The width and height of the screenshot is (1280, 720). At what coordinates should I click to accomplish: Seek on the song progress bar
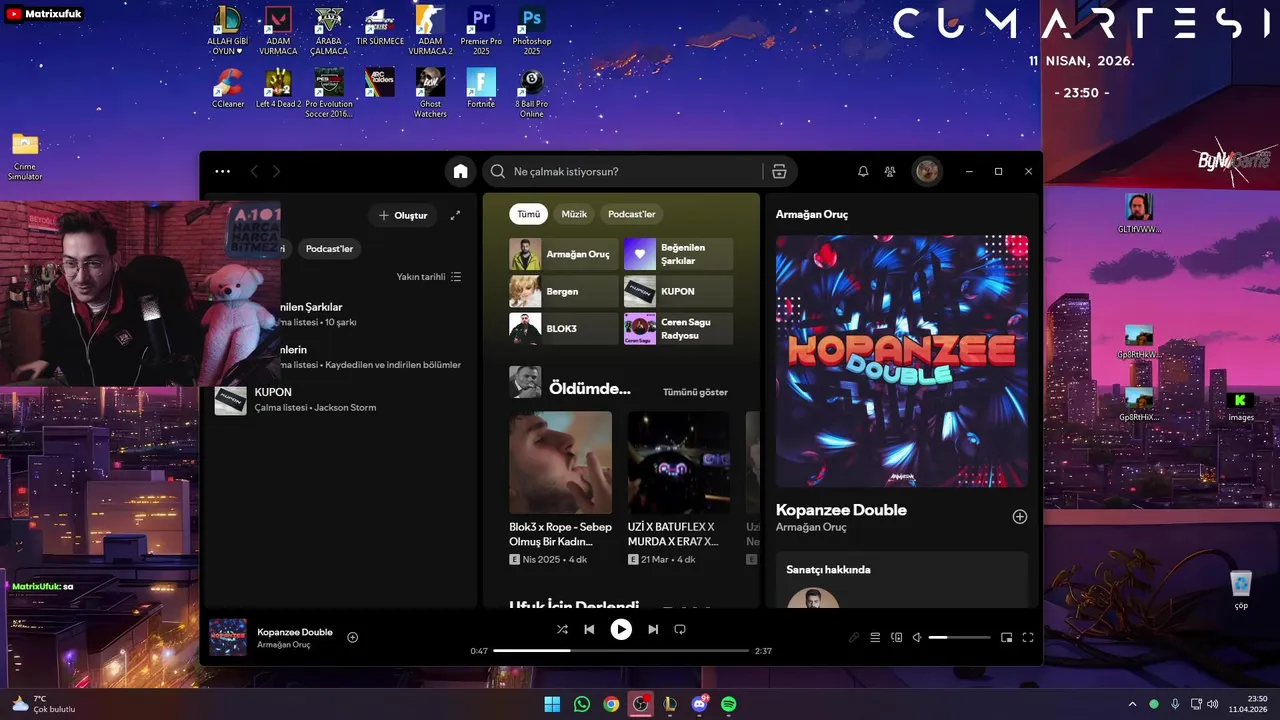click(x=621, y=651)
